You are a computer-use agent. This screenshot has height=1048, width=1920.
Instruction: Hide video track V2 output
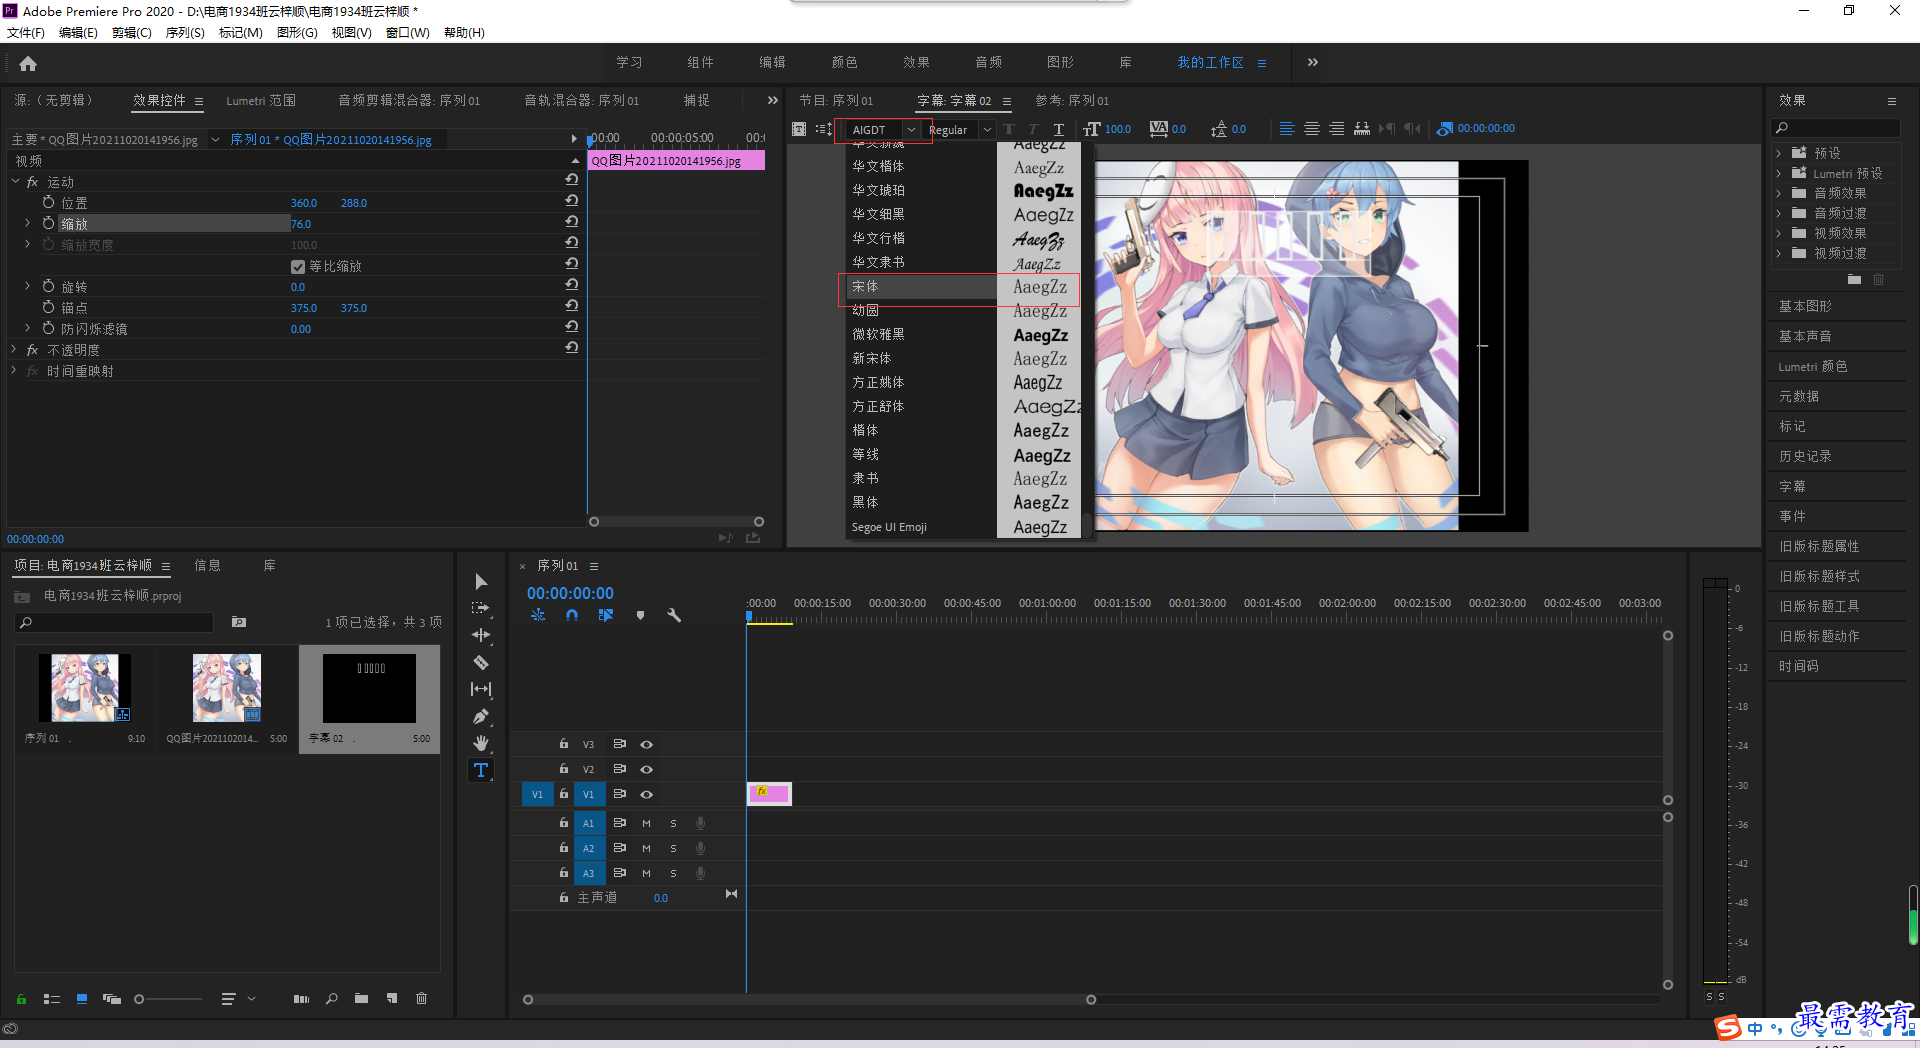647,769
